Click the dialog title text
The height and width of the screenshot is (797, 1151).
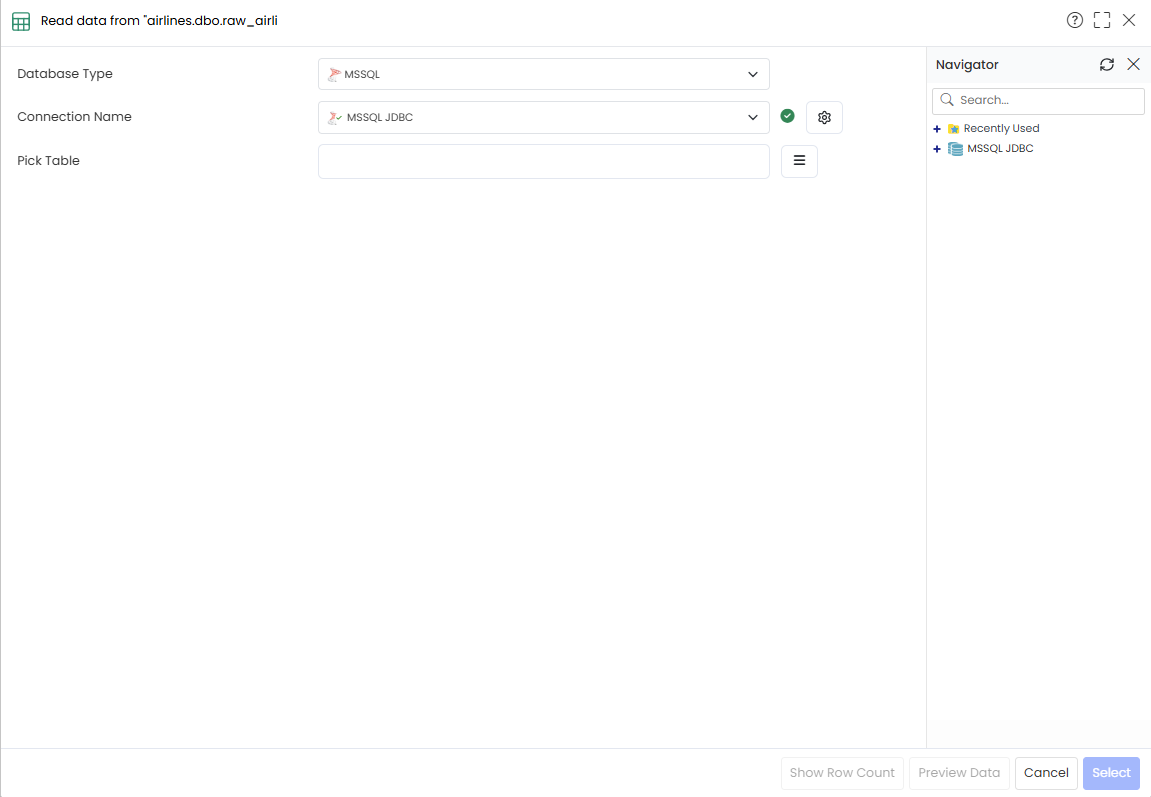click(159, 21)
